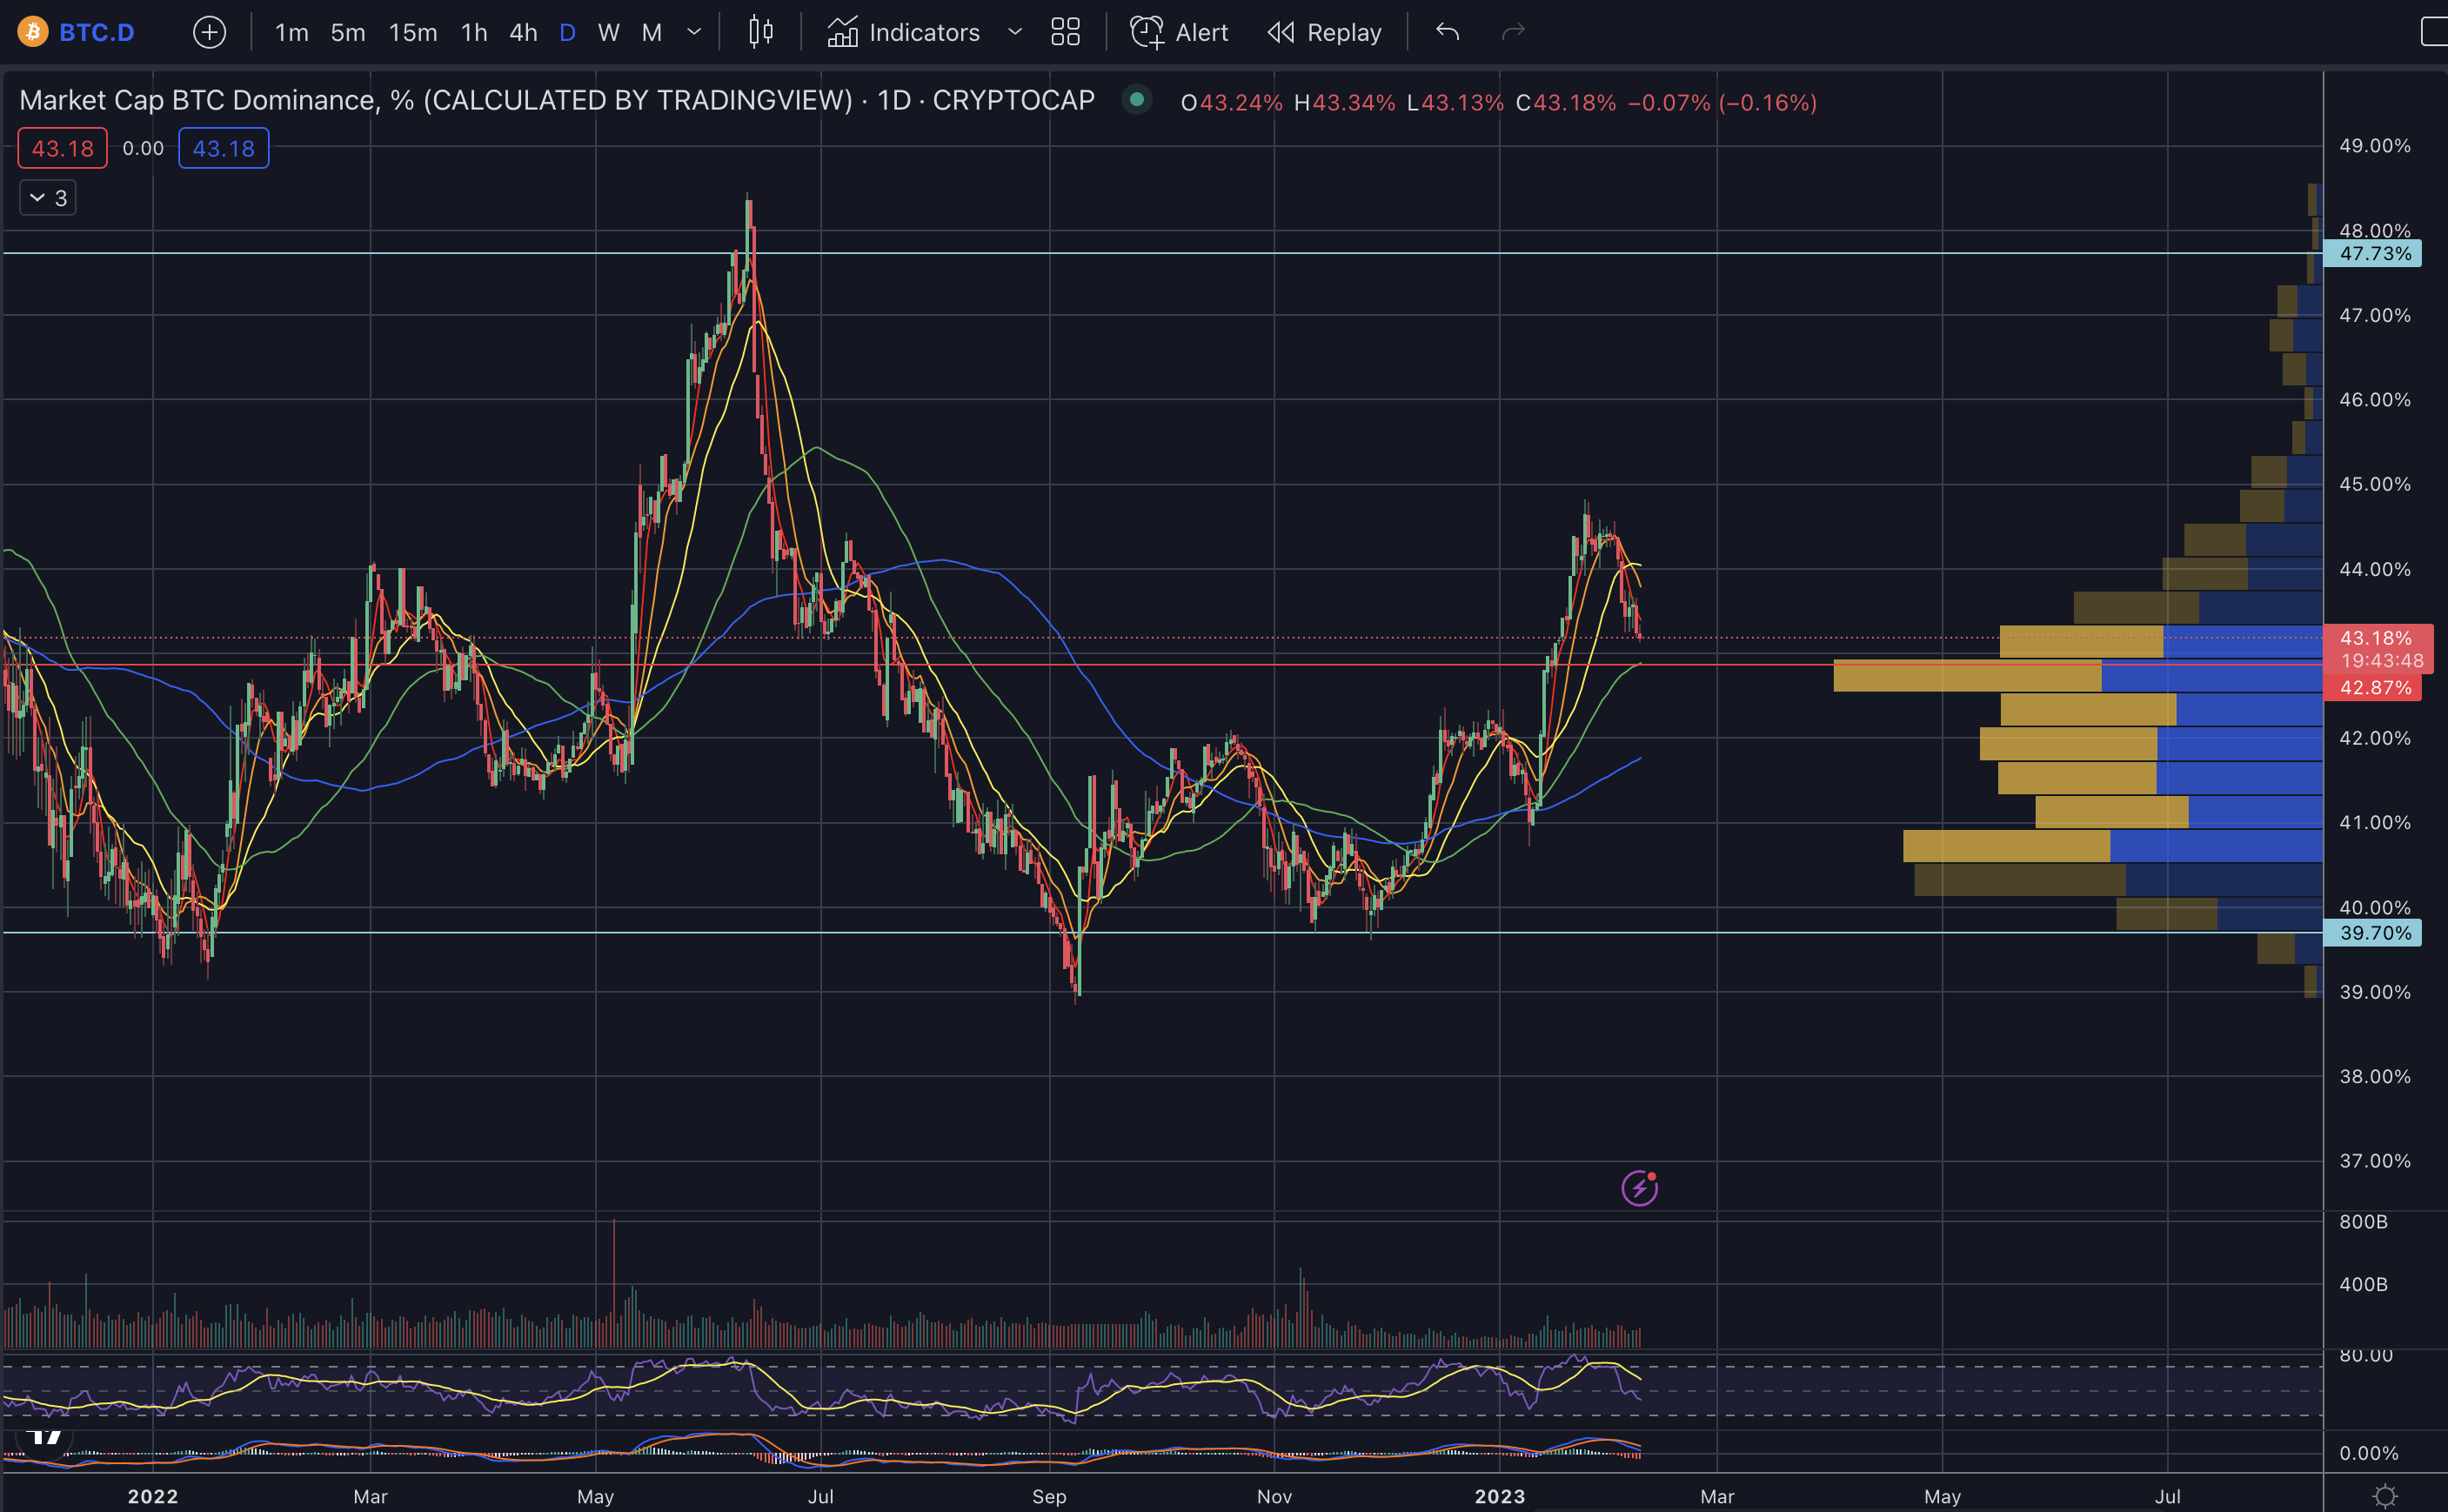Switch to the monthly M timeframe

pyautogui.click(x=651, y=33)
